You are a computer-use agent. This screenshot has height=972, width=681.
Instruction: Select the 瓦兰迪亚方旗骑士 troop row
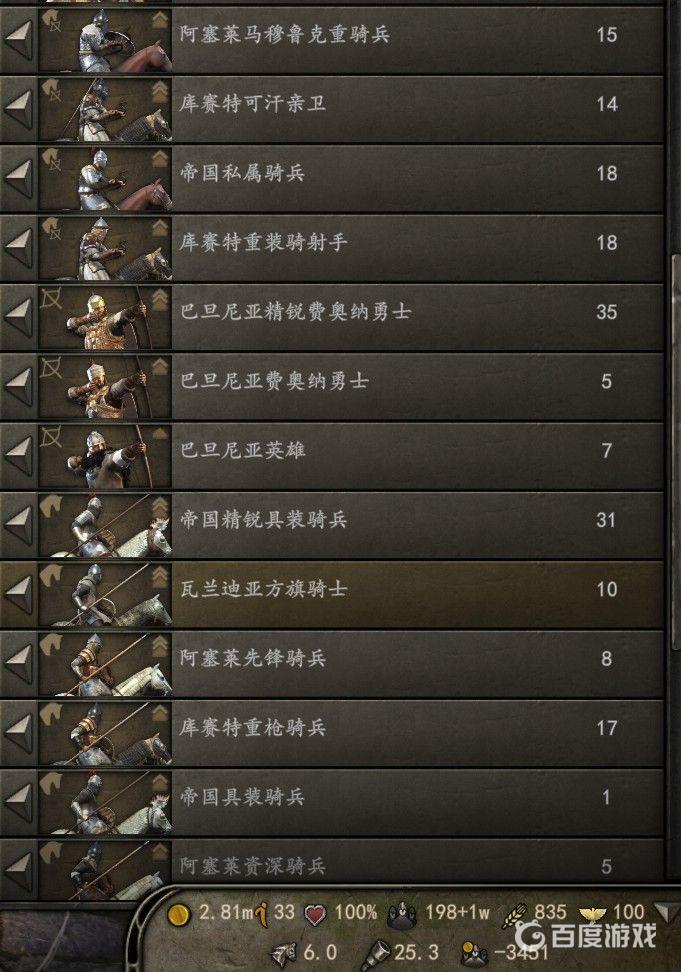tap(332, 595)
